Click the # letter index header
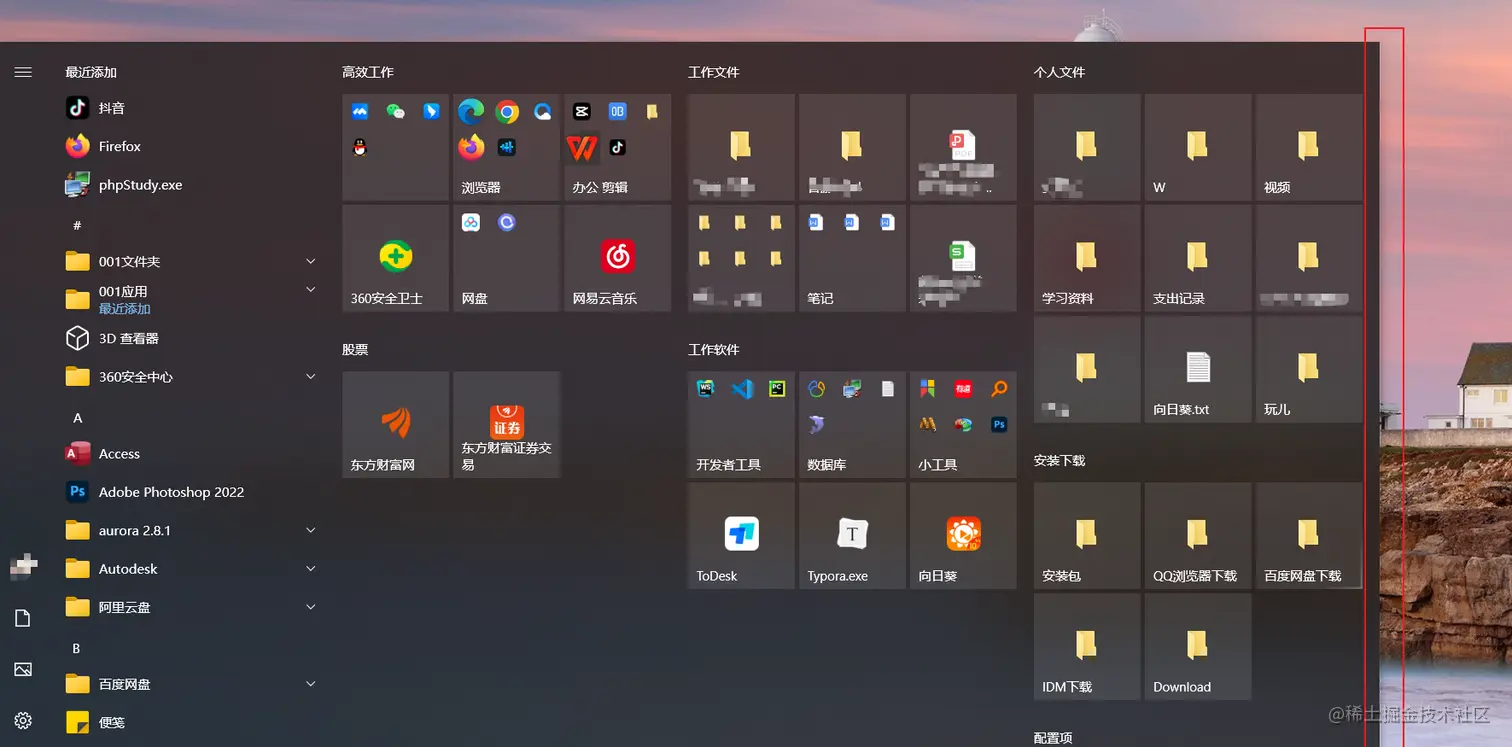The width and height of the screenshot is (1512, 747). coord(77,225)
